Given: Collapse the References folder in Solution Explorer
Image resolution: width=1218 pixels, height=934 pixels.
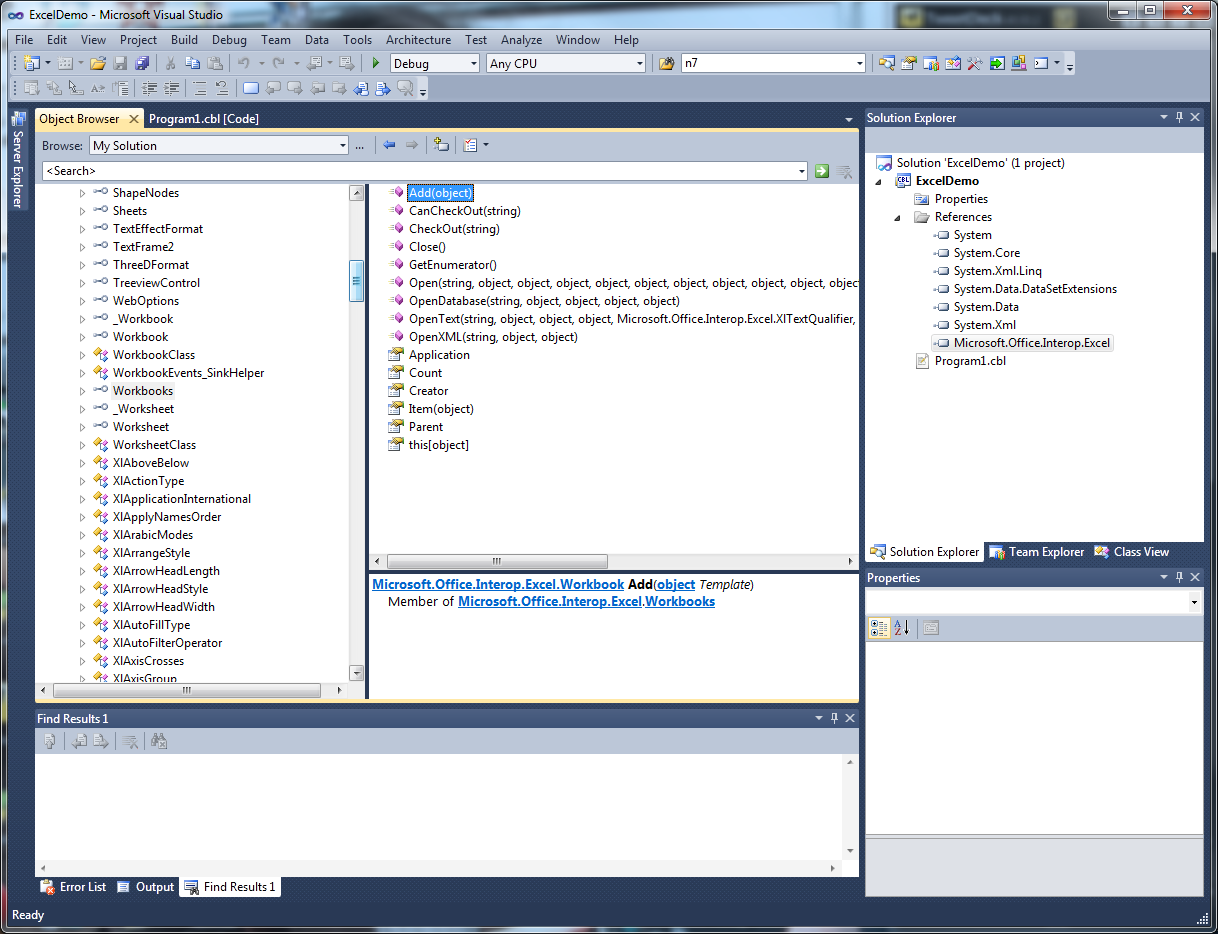Looking at the screenshot, I should tap(897, 217).
